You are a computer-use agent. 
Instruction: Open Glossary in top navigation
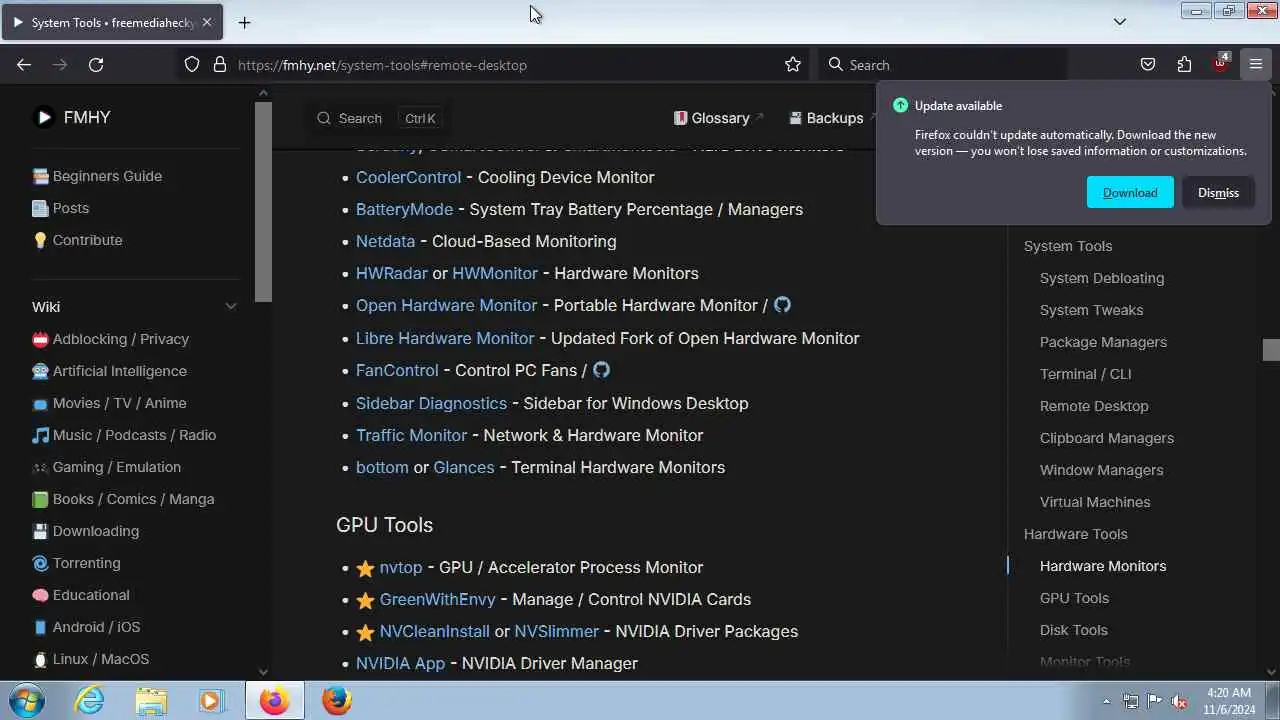[x=719, y=118]
